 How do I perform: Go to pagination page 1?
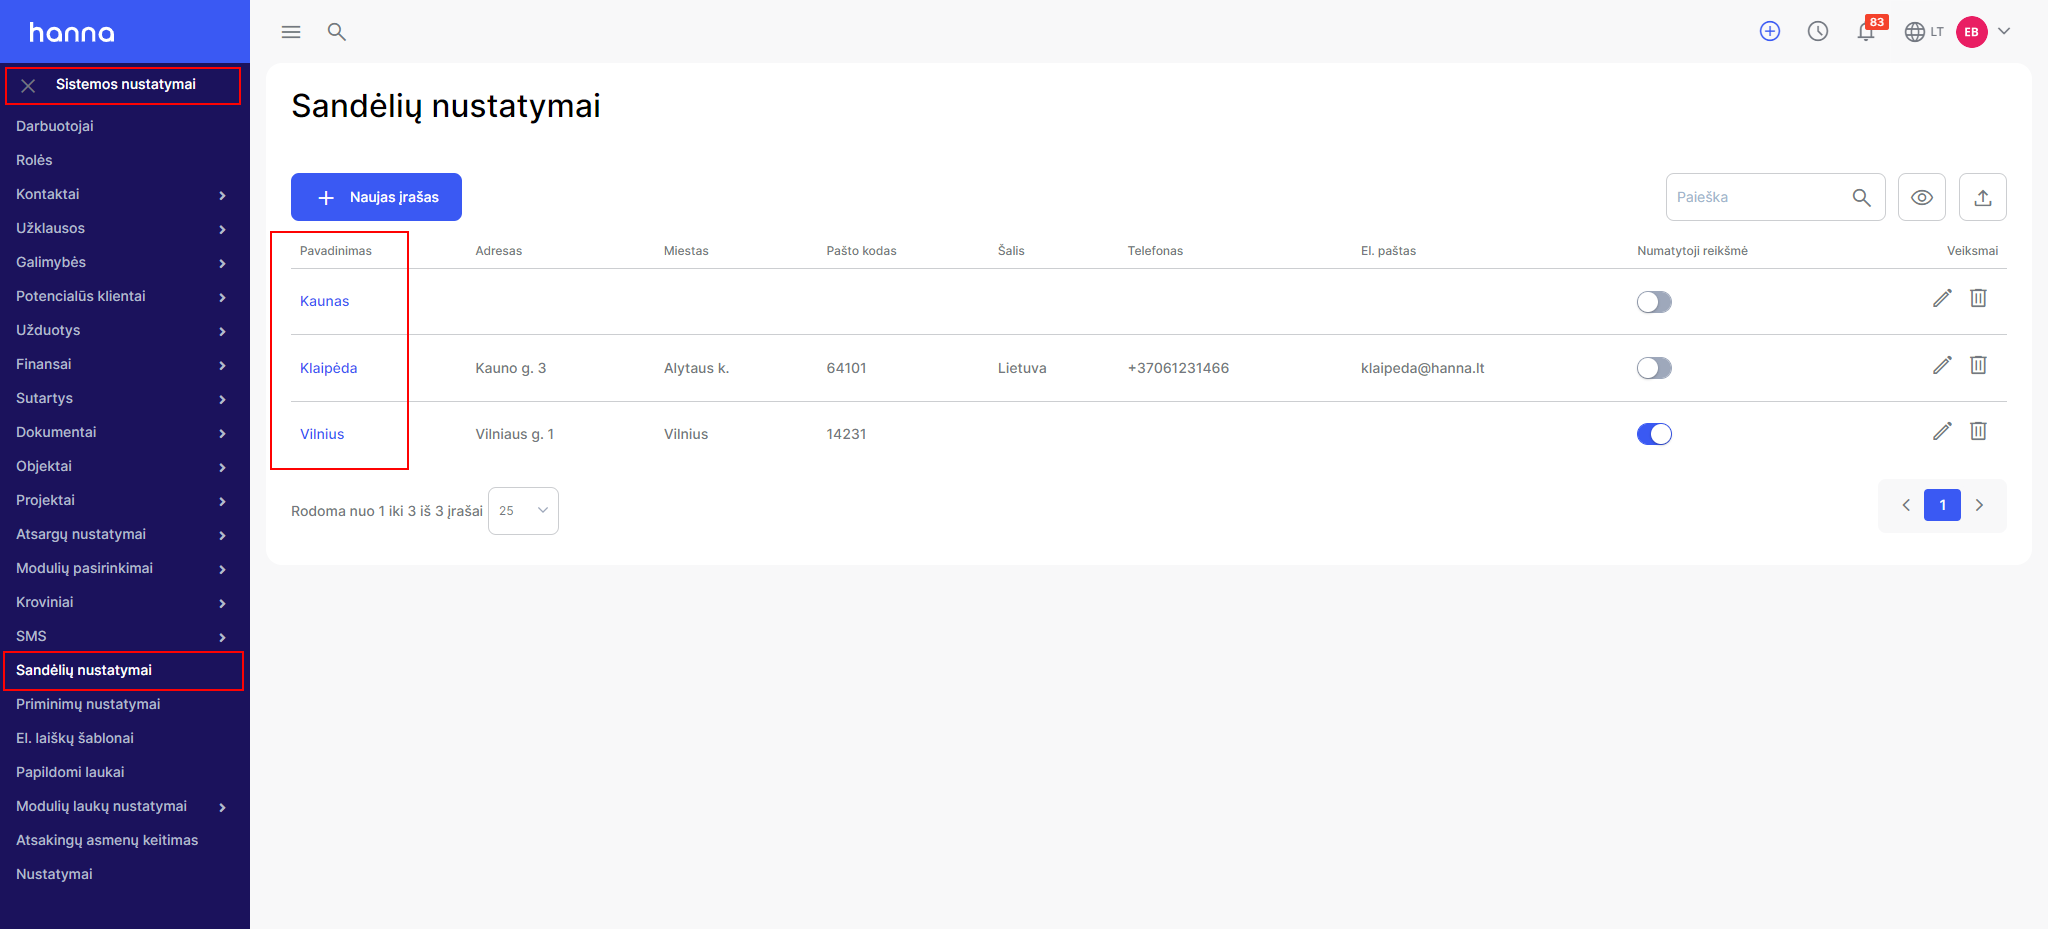[x=1942, y=505]
